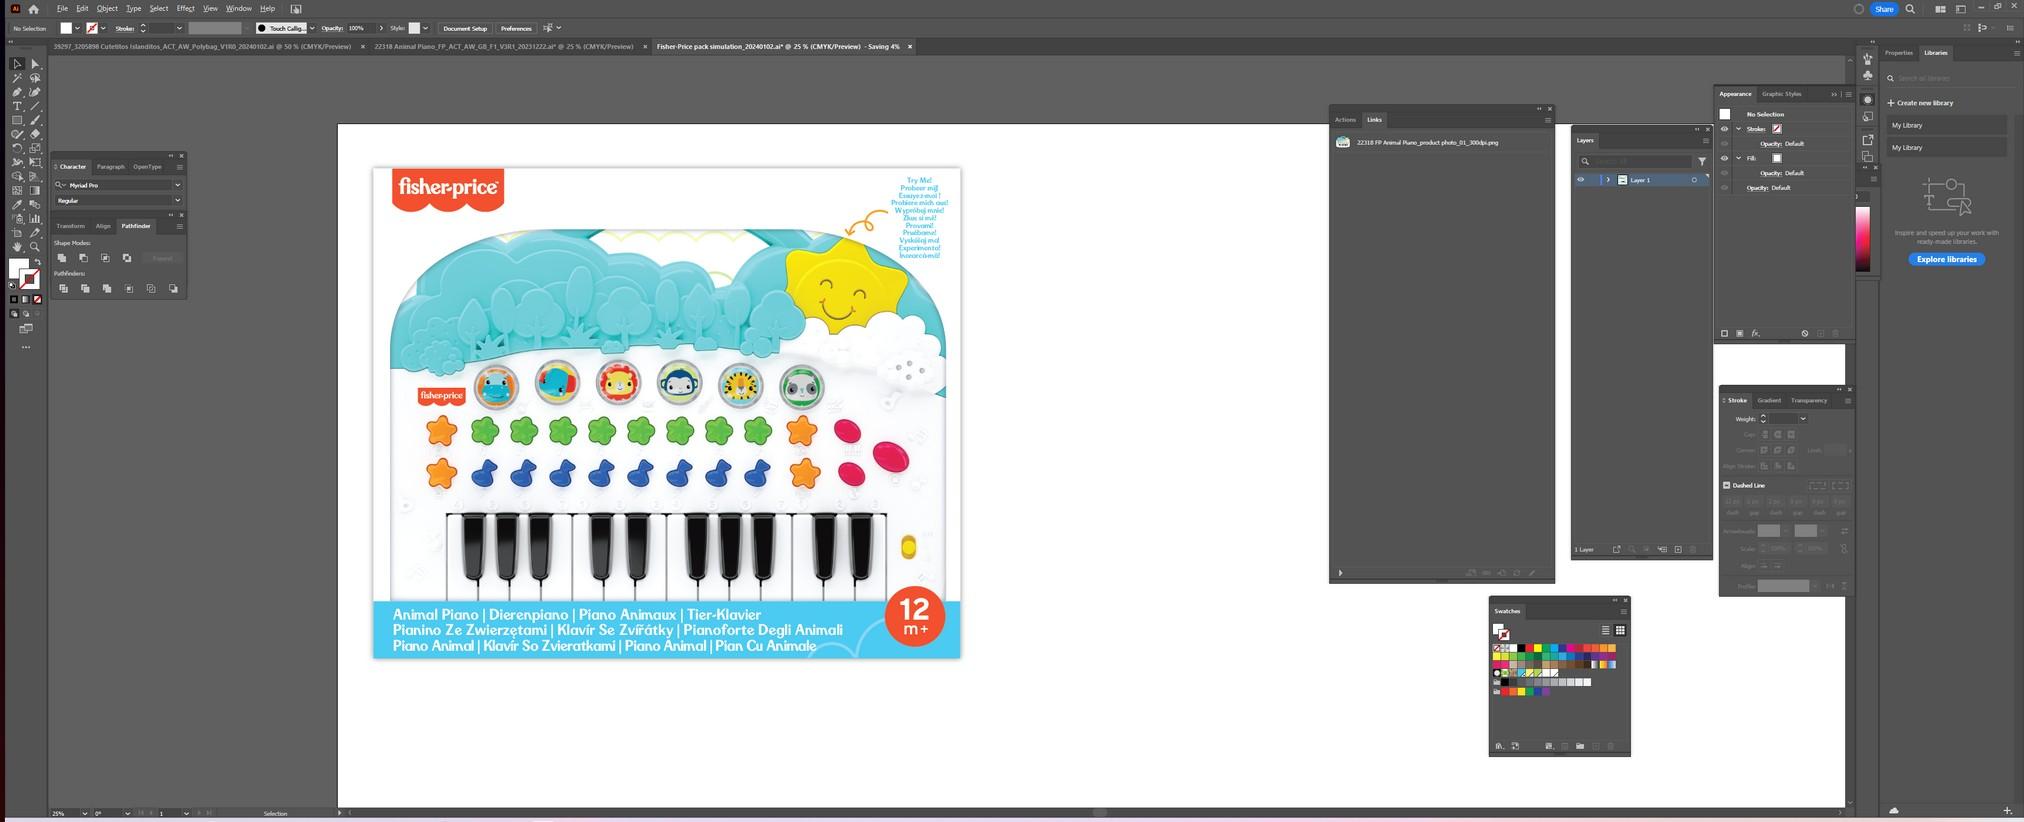This screenshot has width=2024, height=822.
Task: Switch to the 22318 Animal Piano document tab
Action: click(504, 46)
